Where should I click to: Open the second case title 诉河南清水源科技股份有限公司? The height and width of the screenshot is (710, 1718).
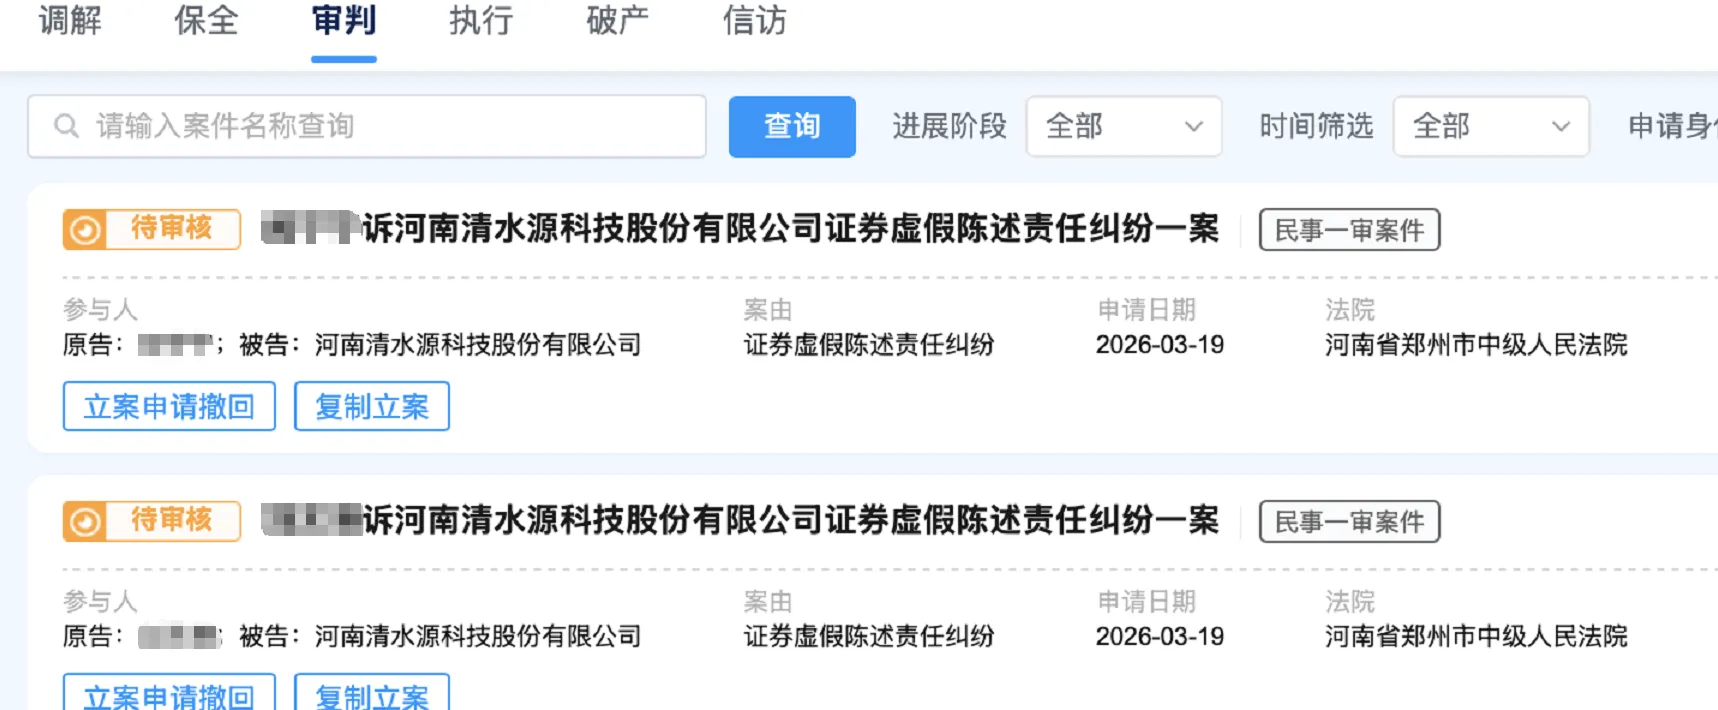[790, 521]
